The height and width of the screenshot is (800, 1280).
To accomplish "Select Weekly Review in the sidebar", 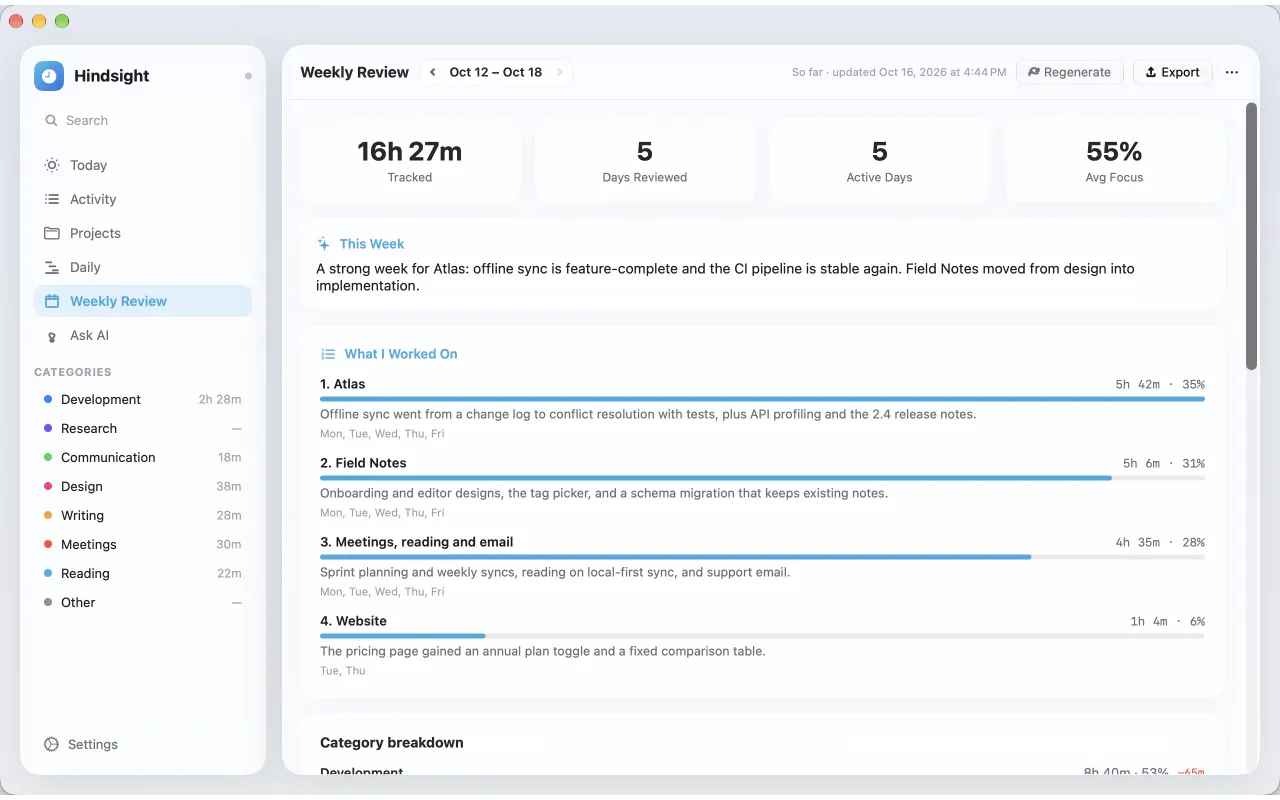I will [x=143, y=301].
